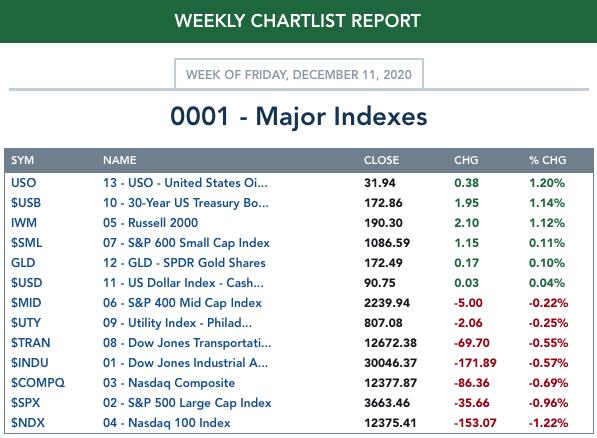Sort table by the CLOSE column header

[382, 160]
